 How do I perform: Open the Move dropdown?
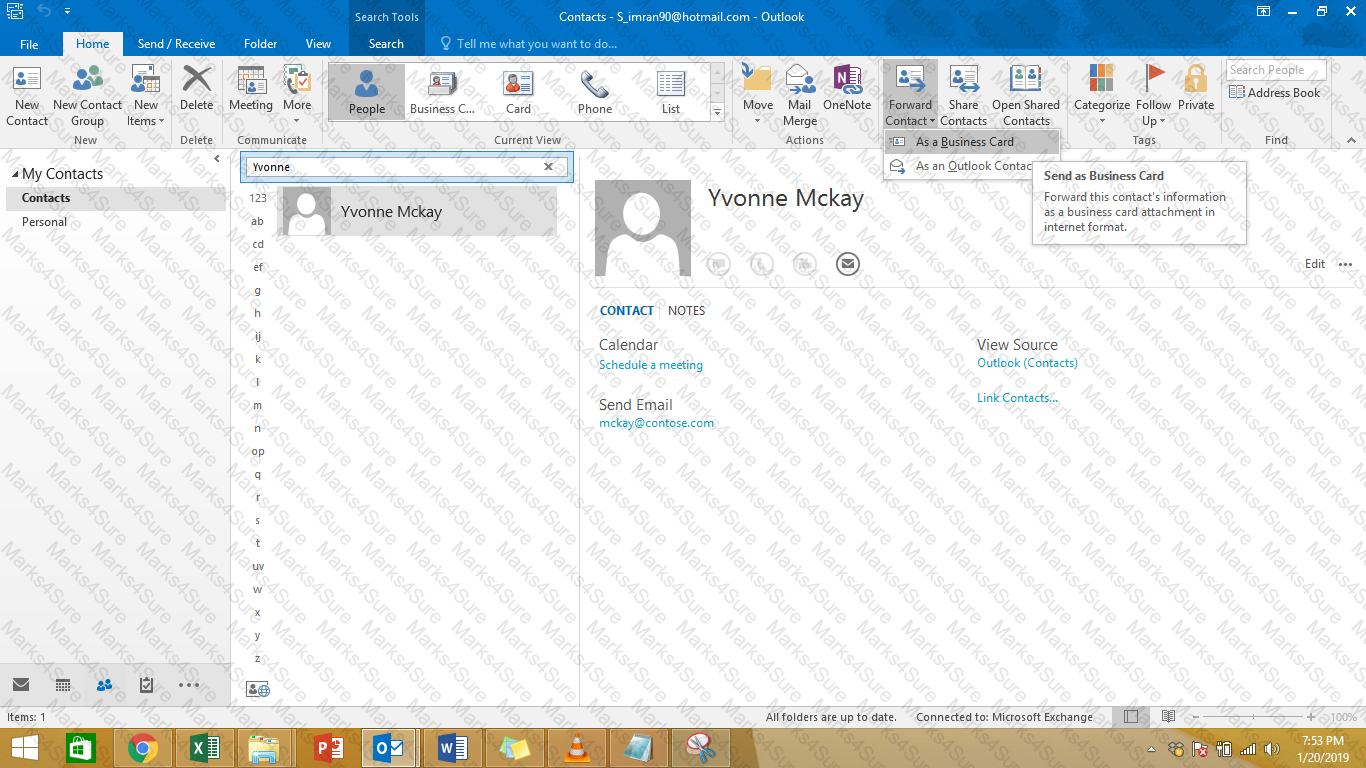point(758,96)
